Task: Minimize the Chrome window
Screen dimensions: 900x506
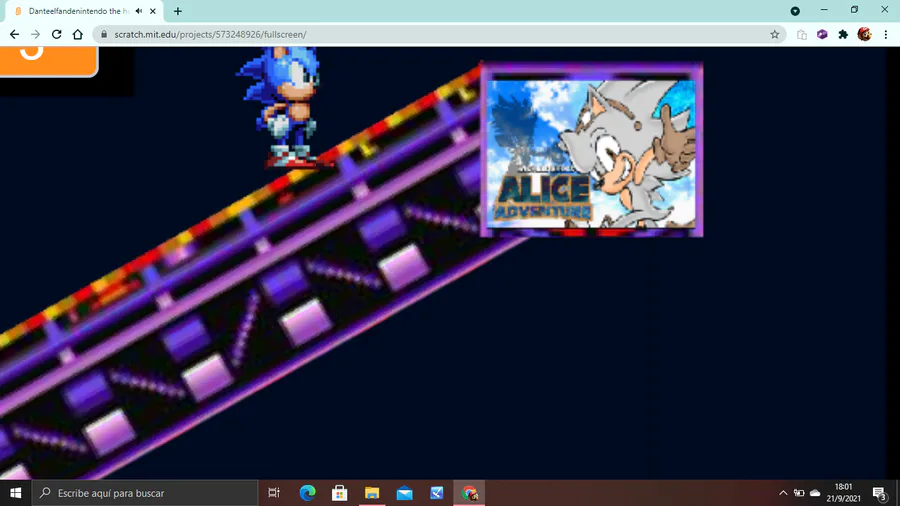Action: [824, 10]
